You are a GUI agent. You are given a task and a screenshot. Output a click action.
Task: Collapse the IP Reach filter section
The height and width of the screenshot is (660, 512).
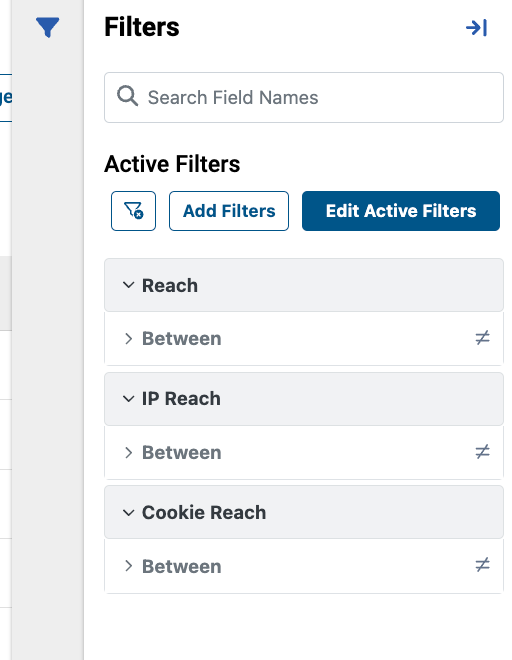pos(128,399)
